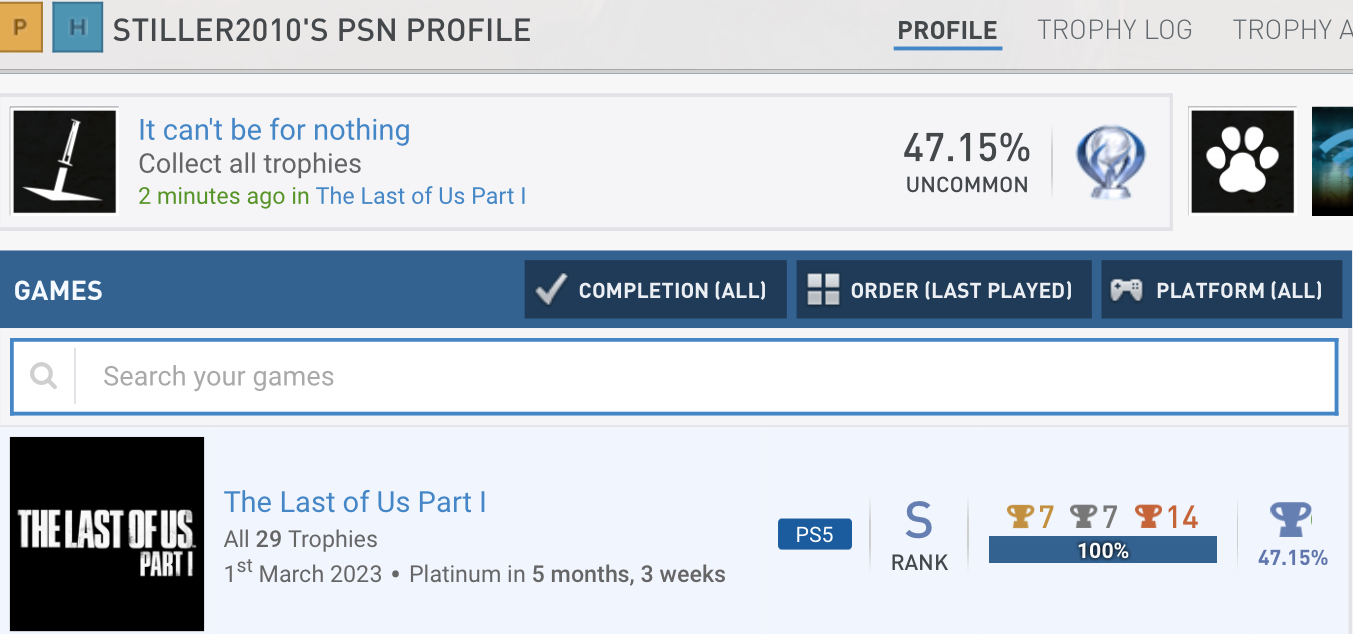Open The Last of Us Part I game title link

coord(355,501)
